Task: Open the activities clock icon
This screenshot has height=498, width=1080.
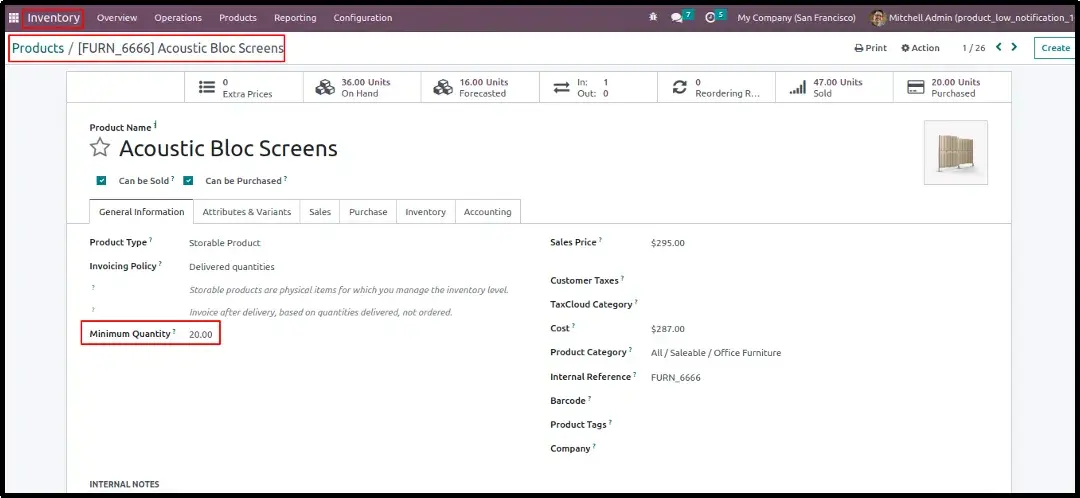Action: pos(711,18)
